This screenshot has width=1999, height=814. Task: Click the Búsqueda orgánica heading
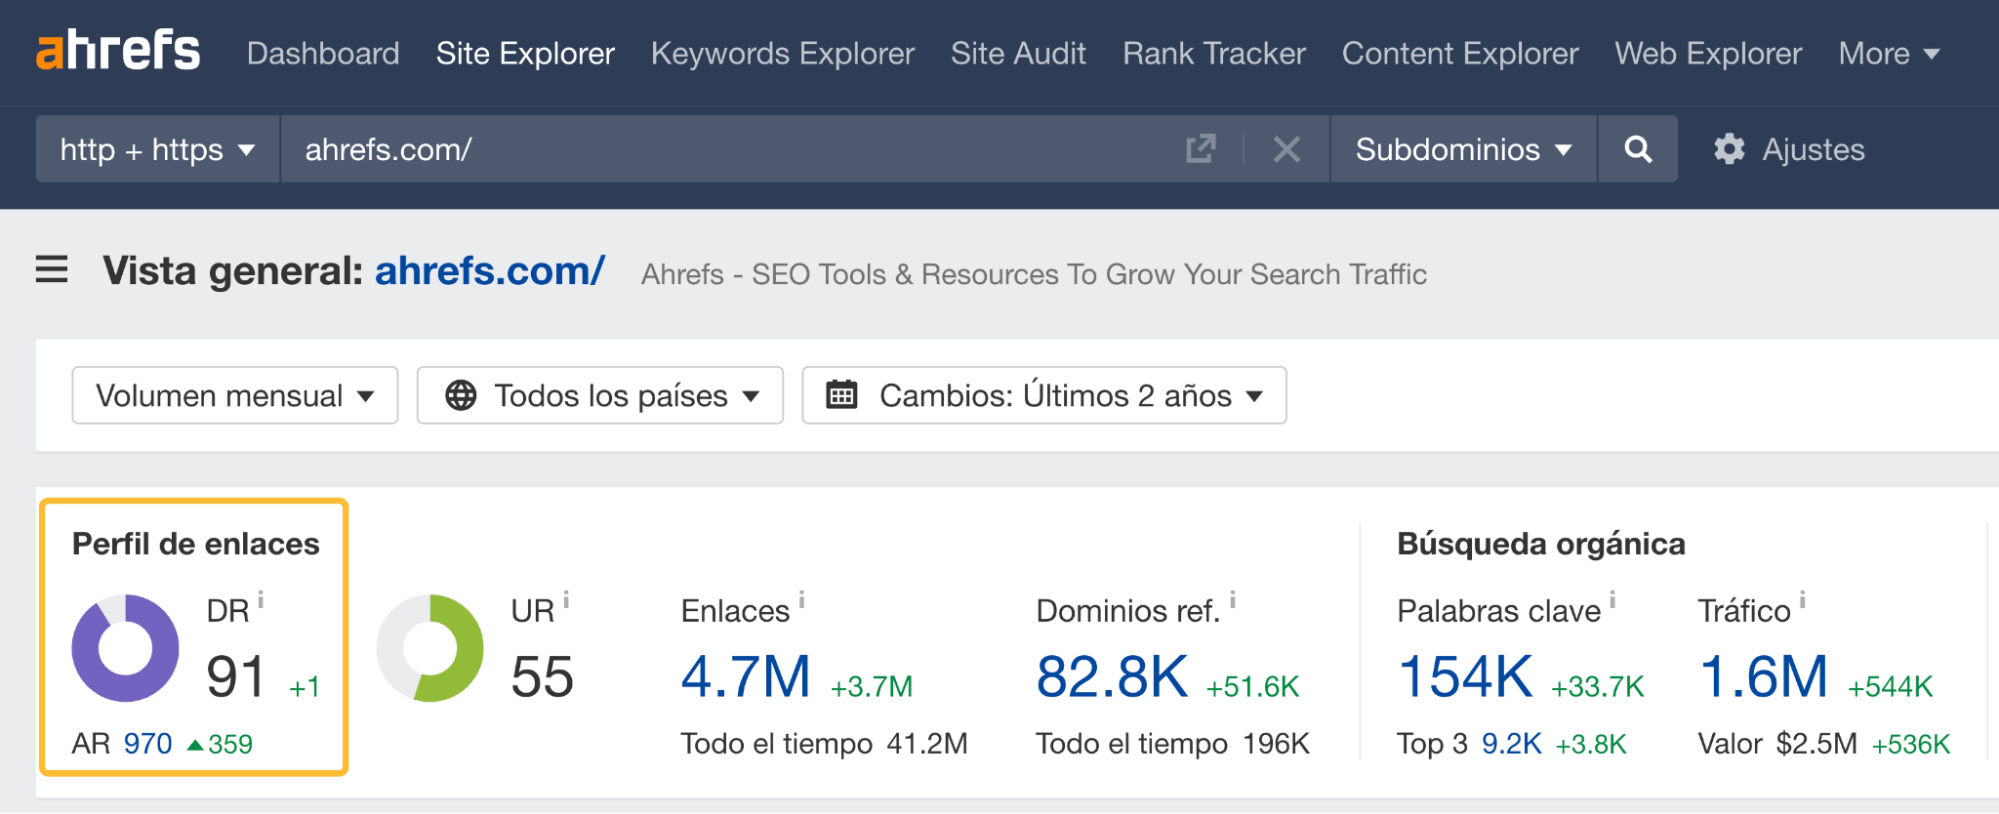coord(1541,544)
